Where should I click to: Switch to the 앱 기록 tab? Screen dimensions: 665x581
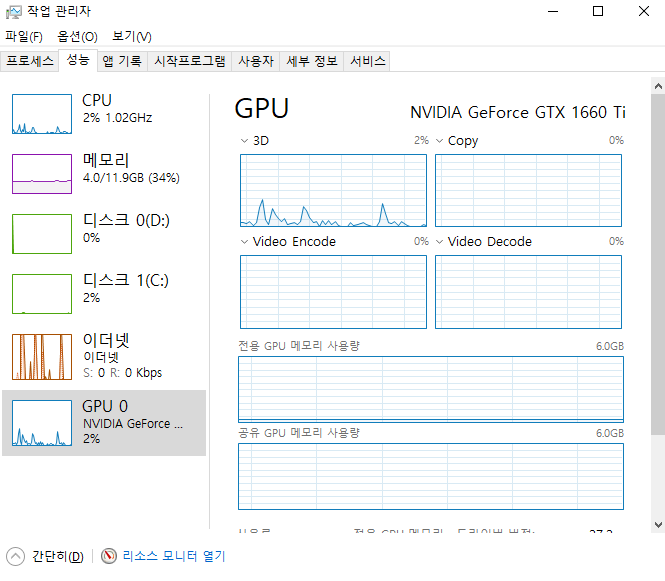(122, 61)
